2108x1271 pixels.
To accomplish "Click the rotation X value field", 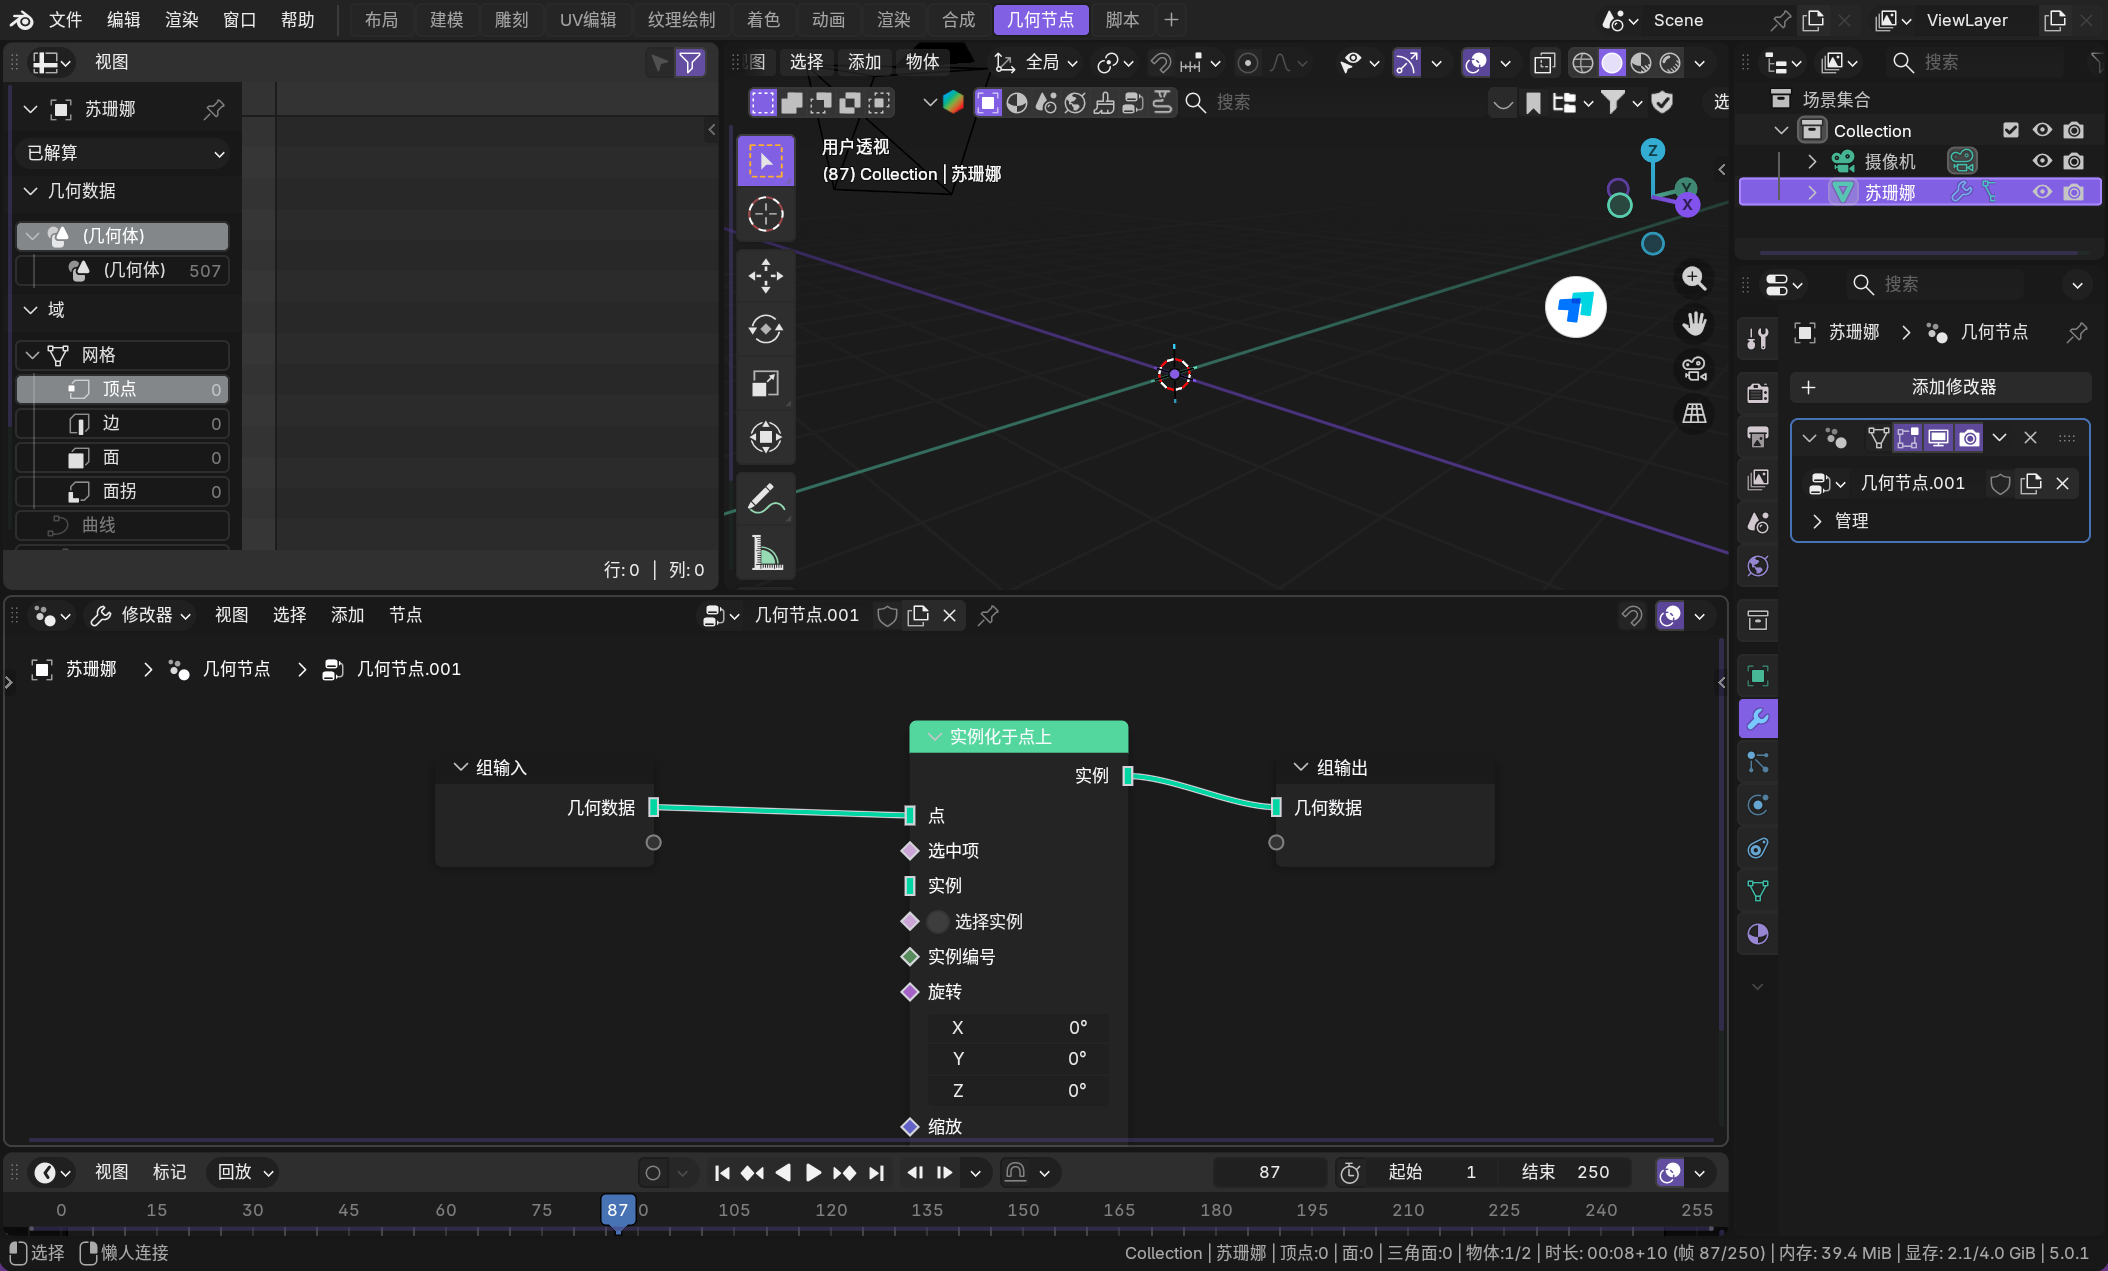I will [1018, 1027].
